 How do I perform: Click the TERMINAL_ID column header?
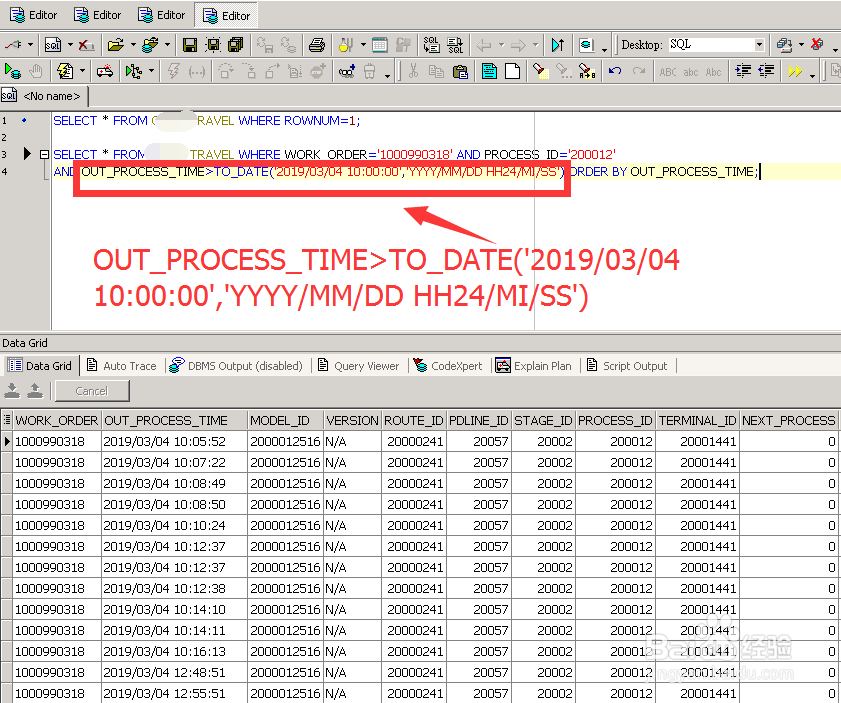[x=698, y=420]
